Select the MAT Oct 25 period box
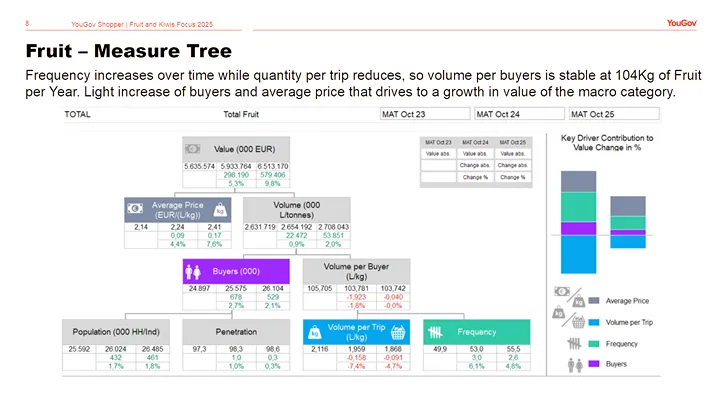Screen dimensions: 712x400 614,115
